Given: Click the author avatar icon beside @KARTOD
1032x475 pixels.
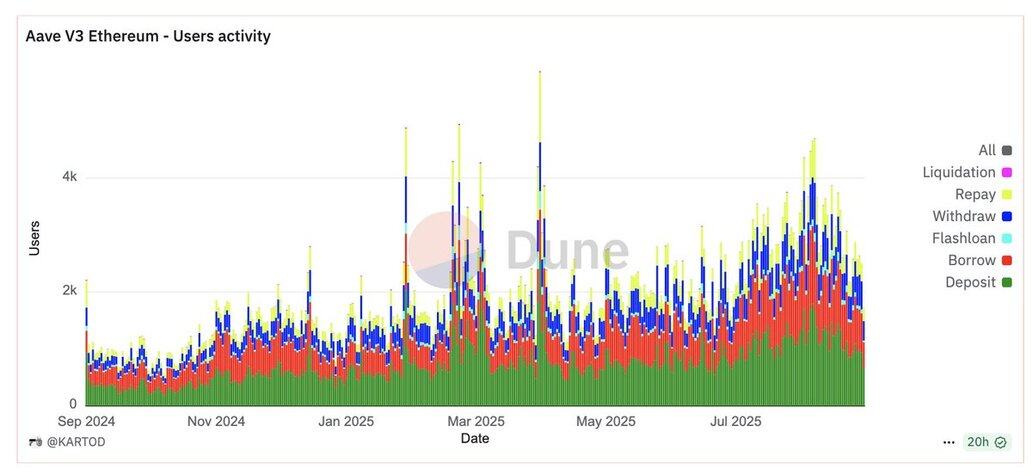Looking at the screenshot, I should click(x=36, y=442).
